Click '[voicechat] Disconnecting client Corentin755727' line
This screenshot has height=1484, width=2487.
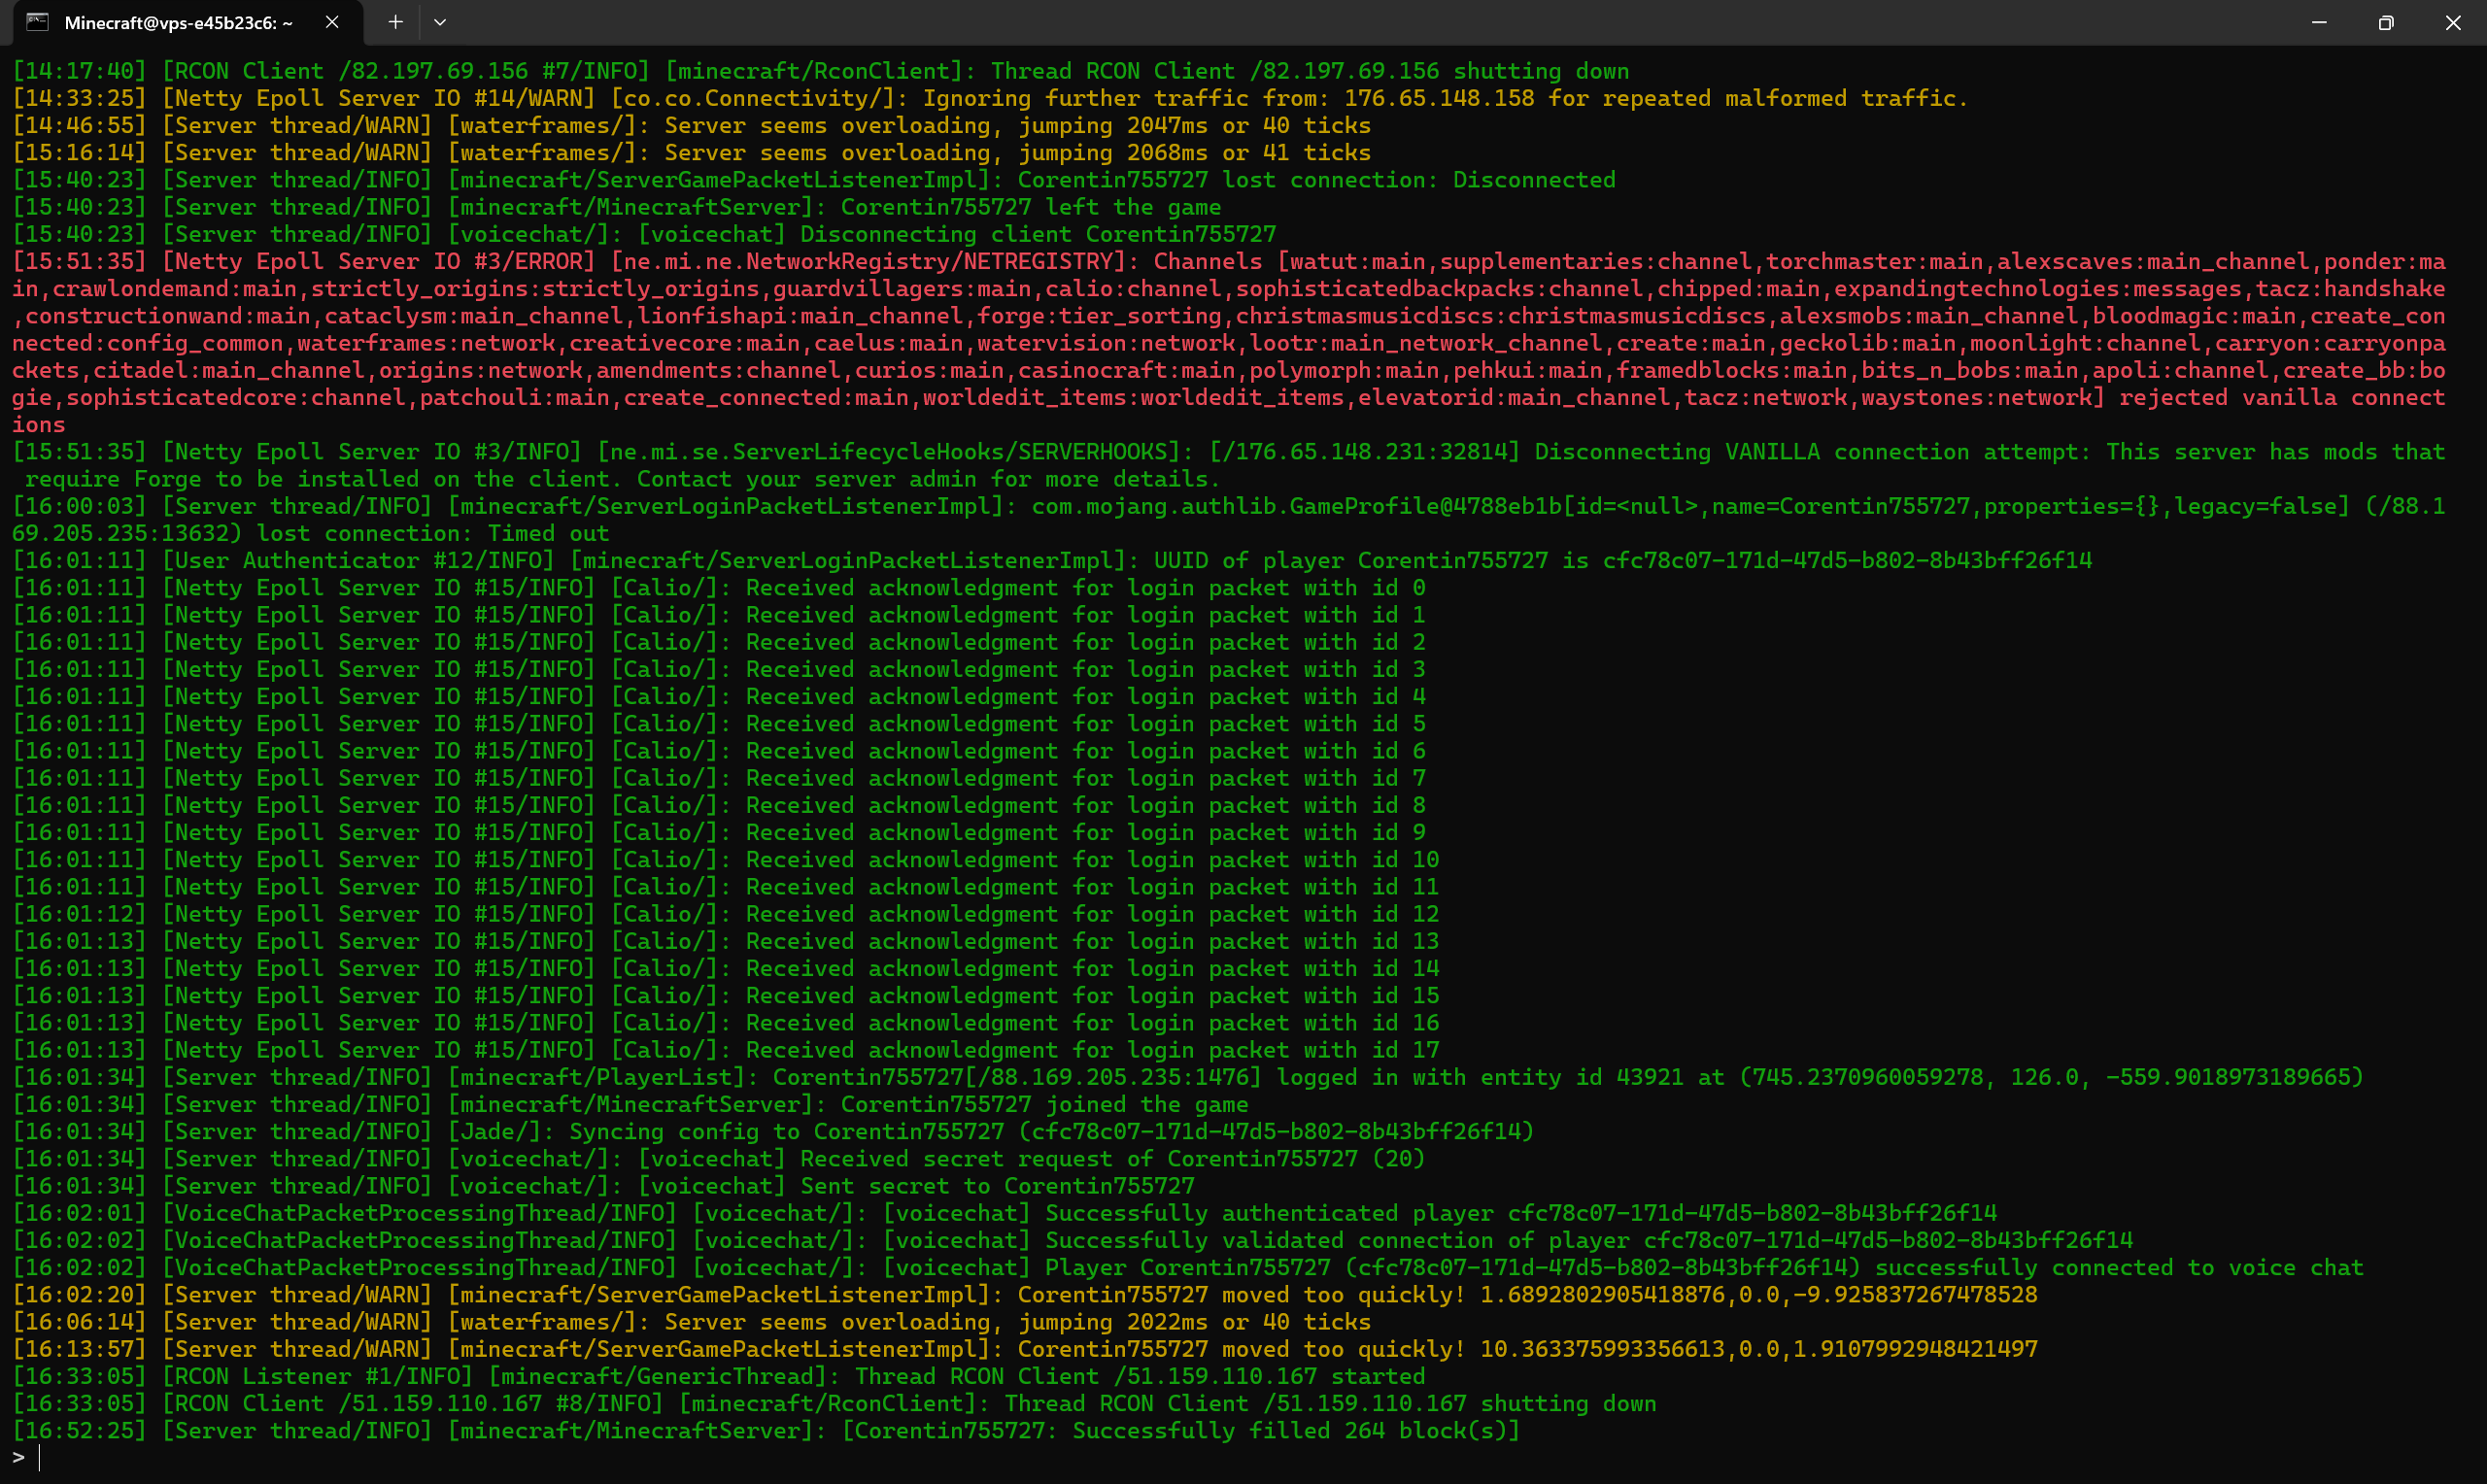pyautogui.click(x=644, y=235)
